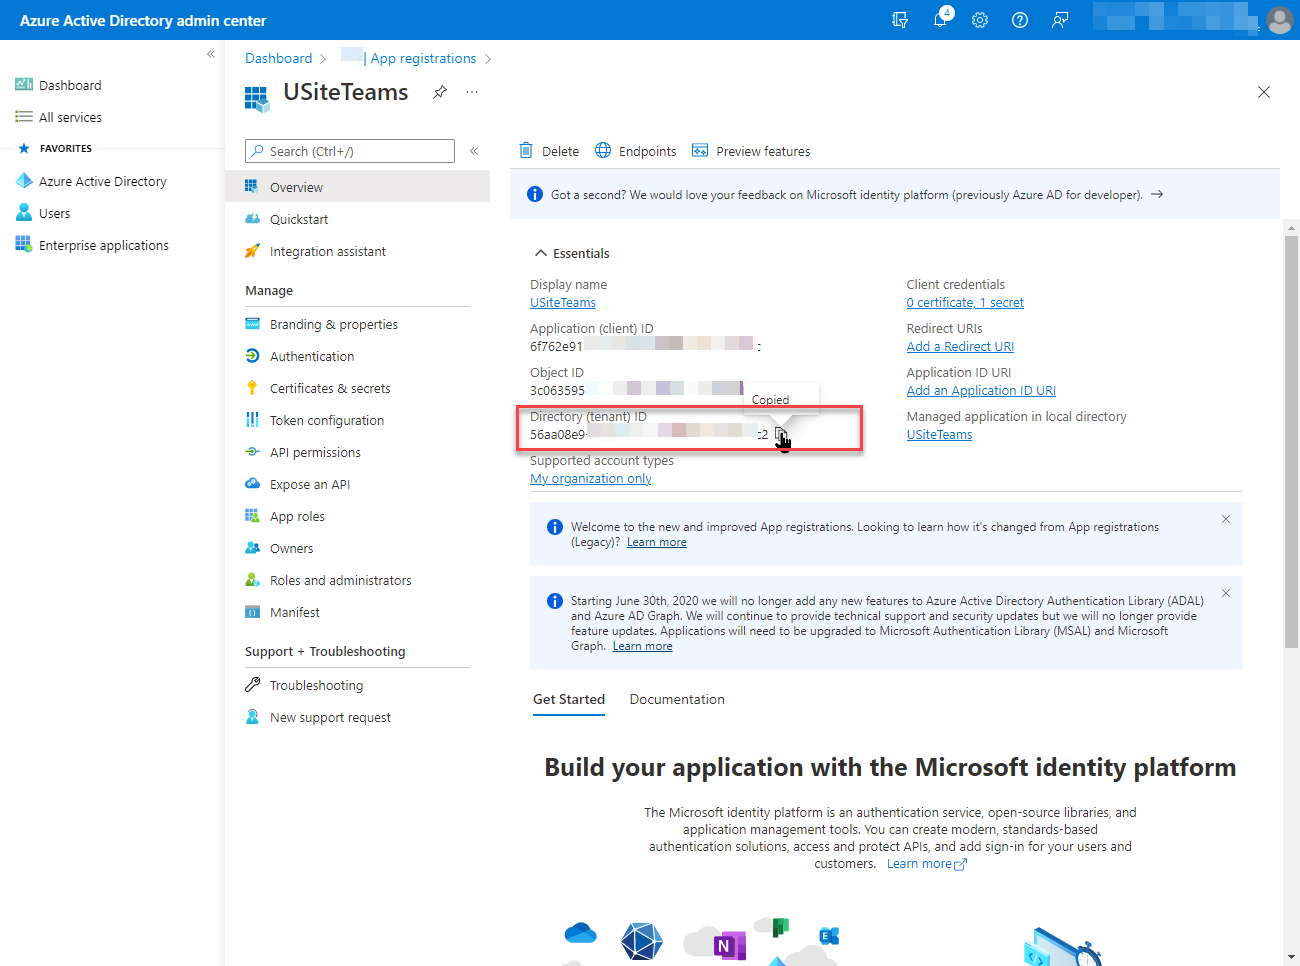
Task: Open the more options ellipsis beside USiteTeams
Action: [x=472, y=92]
